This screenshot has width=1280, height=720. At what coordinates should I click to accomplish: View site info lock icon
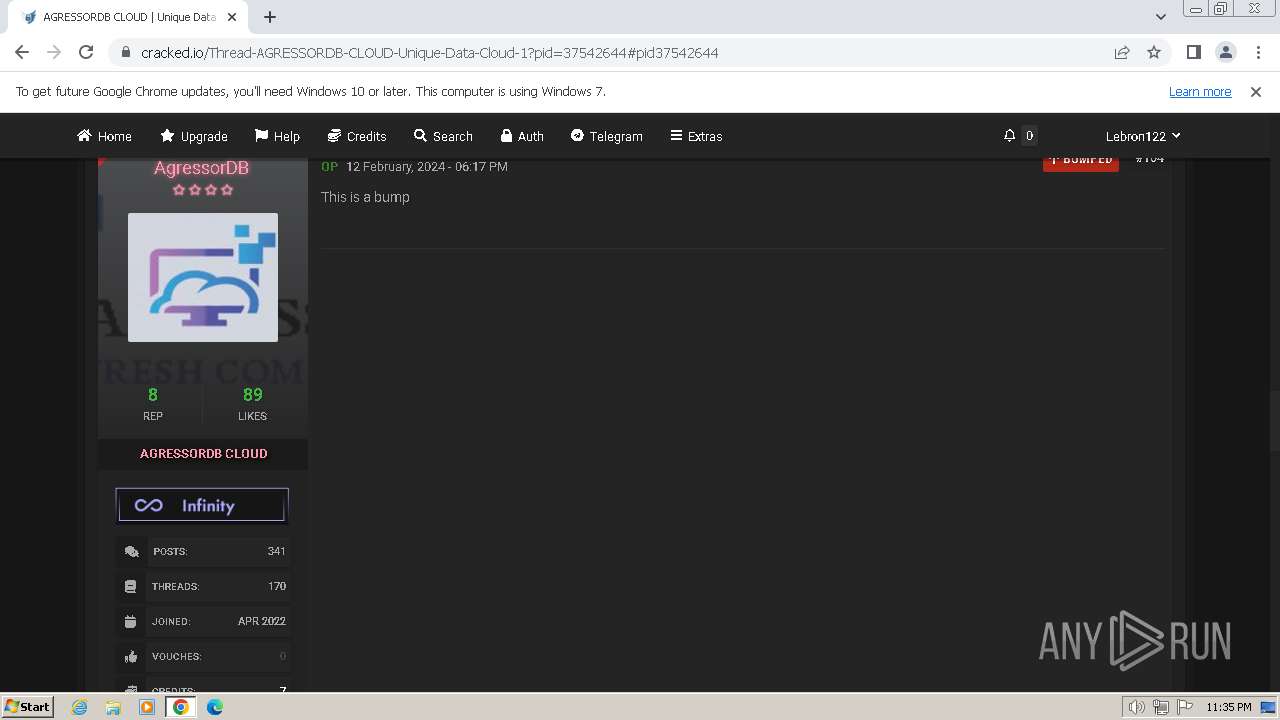point(125,53)
